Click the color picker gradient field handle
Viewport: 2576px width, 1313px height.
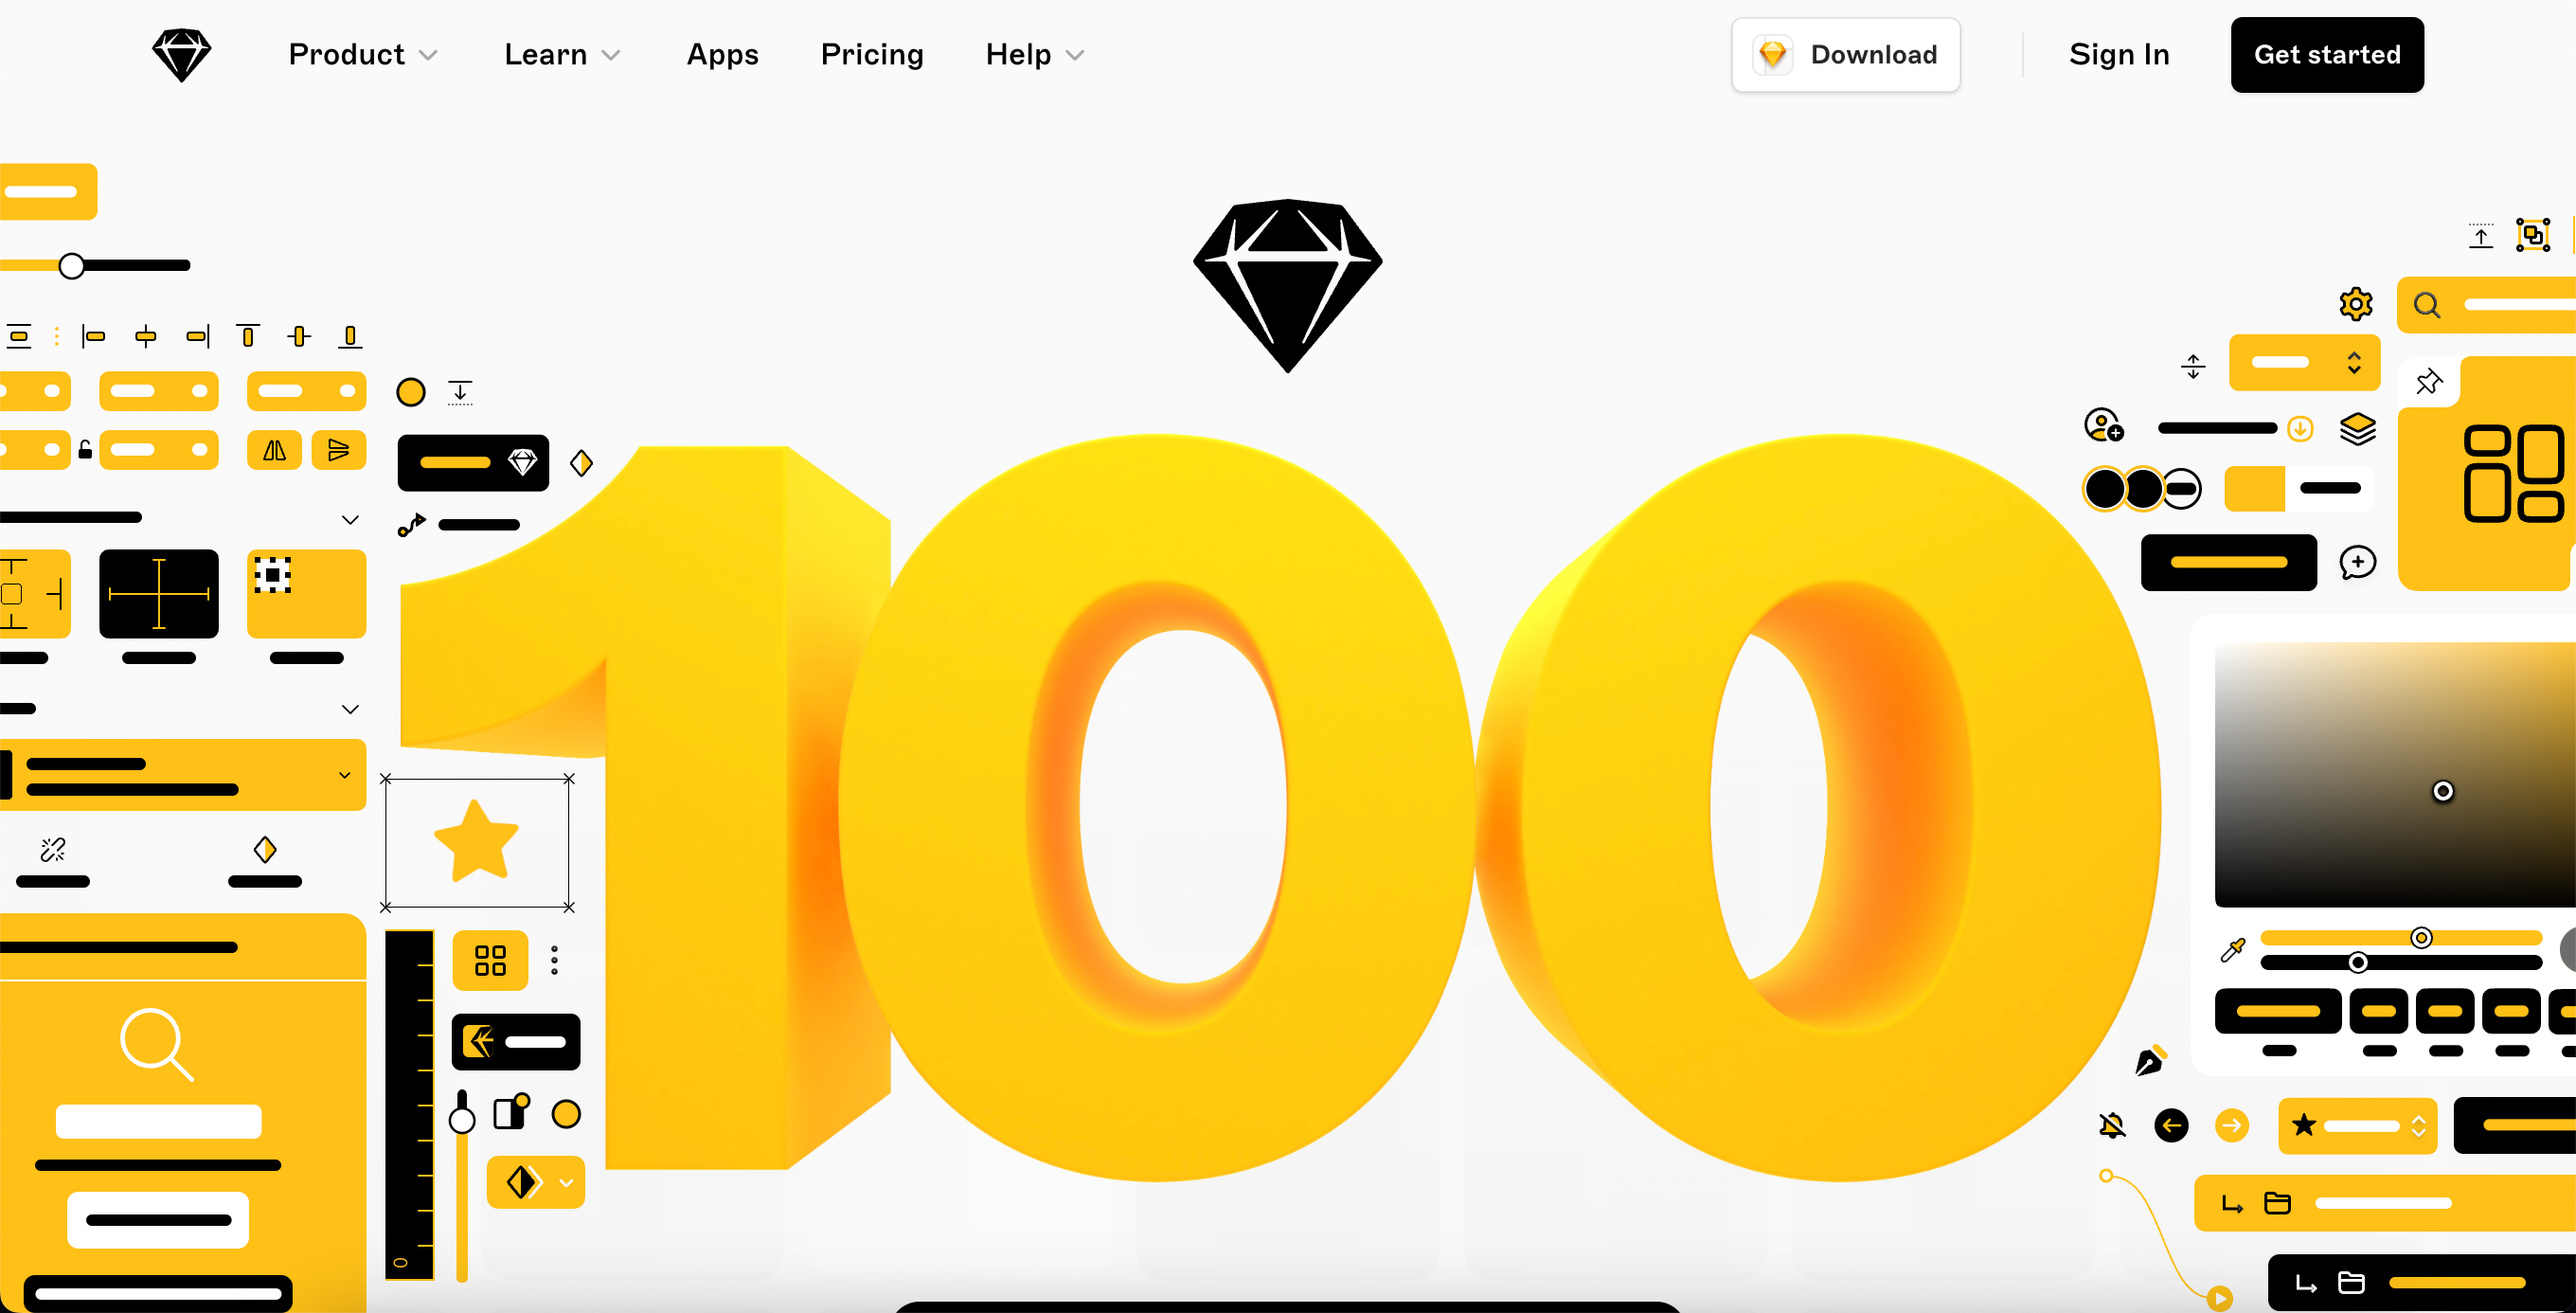tap(2442, 791)
